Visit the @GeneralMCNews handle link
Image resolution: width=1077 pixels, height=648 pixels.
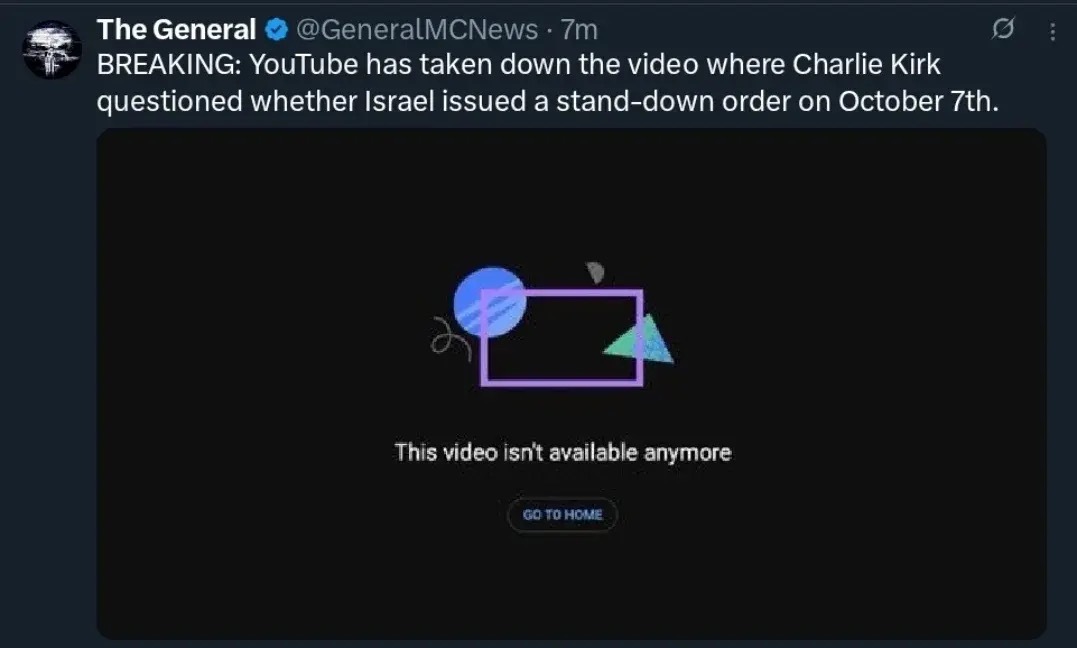pos(417,30)
